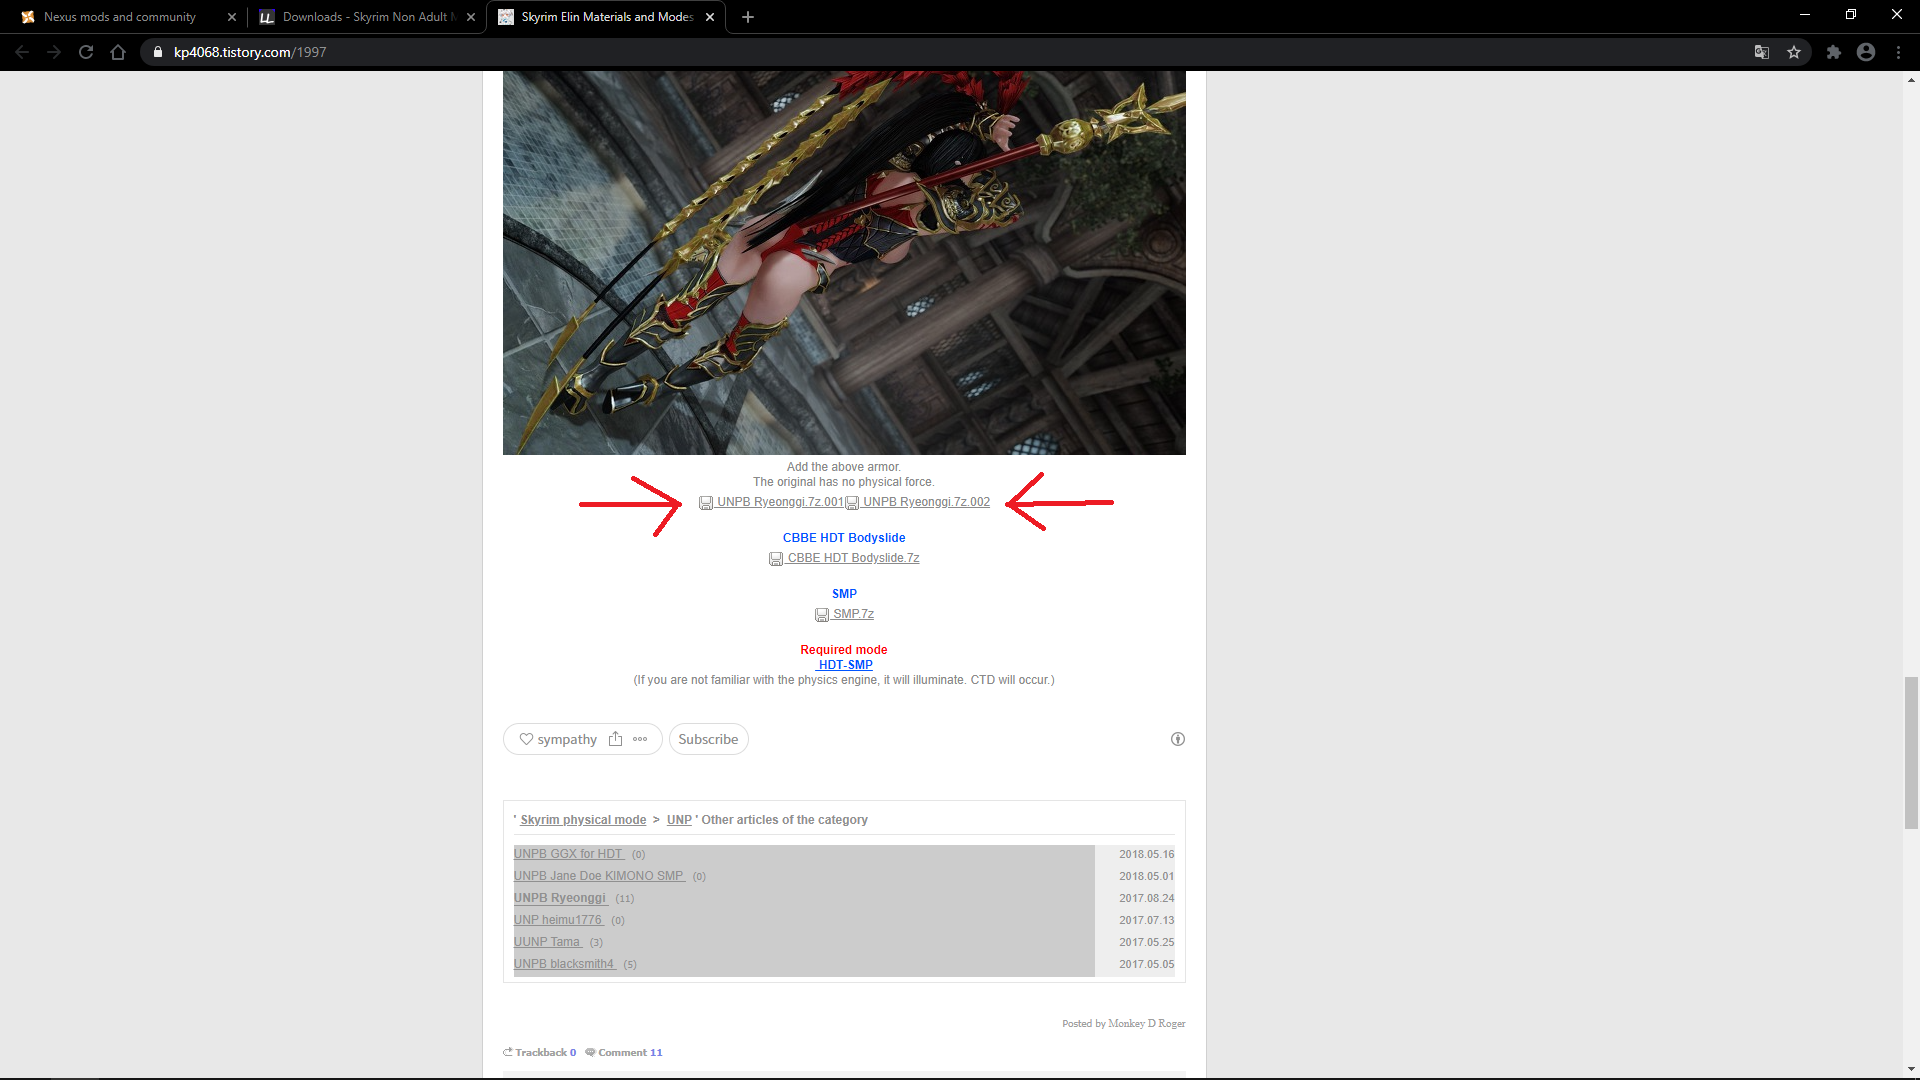This screenshot has width=1920, height=1080.
Task: Subscribe to this blog
Action: click(x=708, y=739)
